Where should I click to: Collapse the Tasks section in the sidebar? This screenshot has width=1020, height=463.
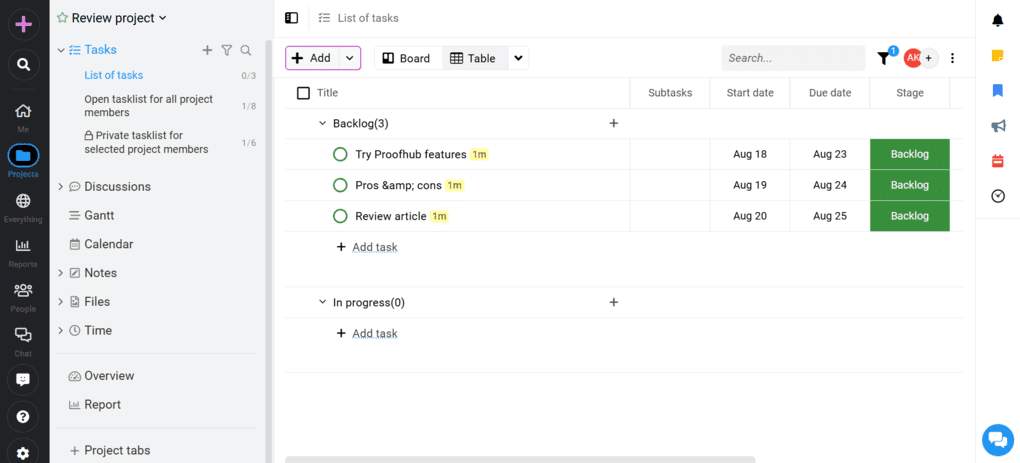click(x=61, y=50)
